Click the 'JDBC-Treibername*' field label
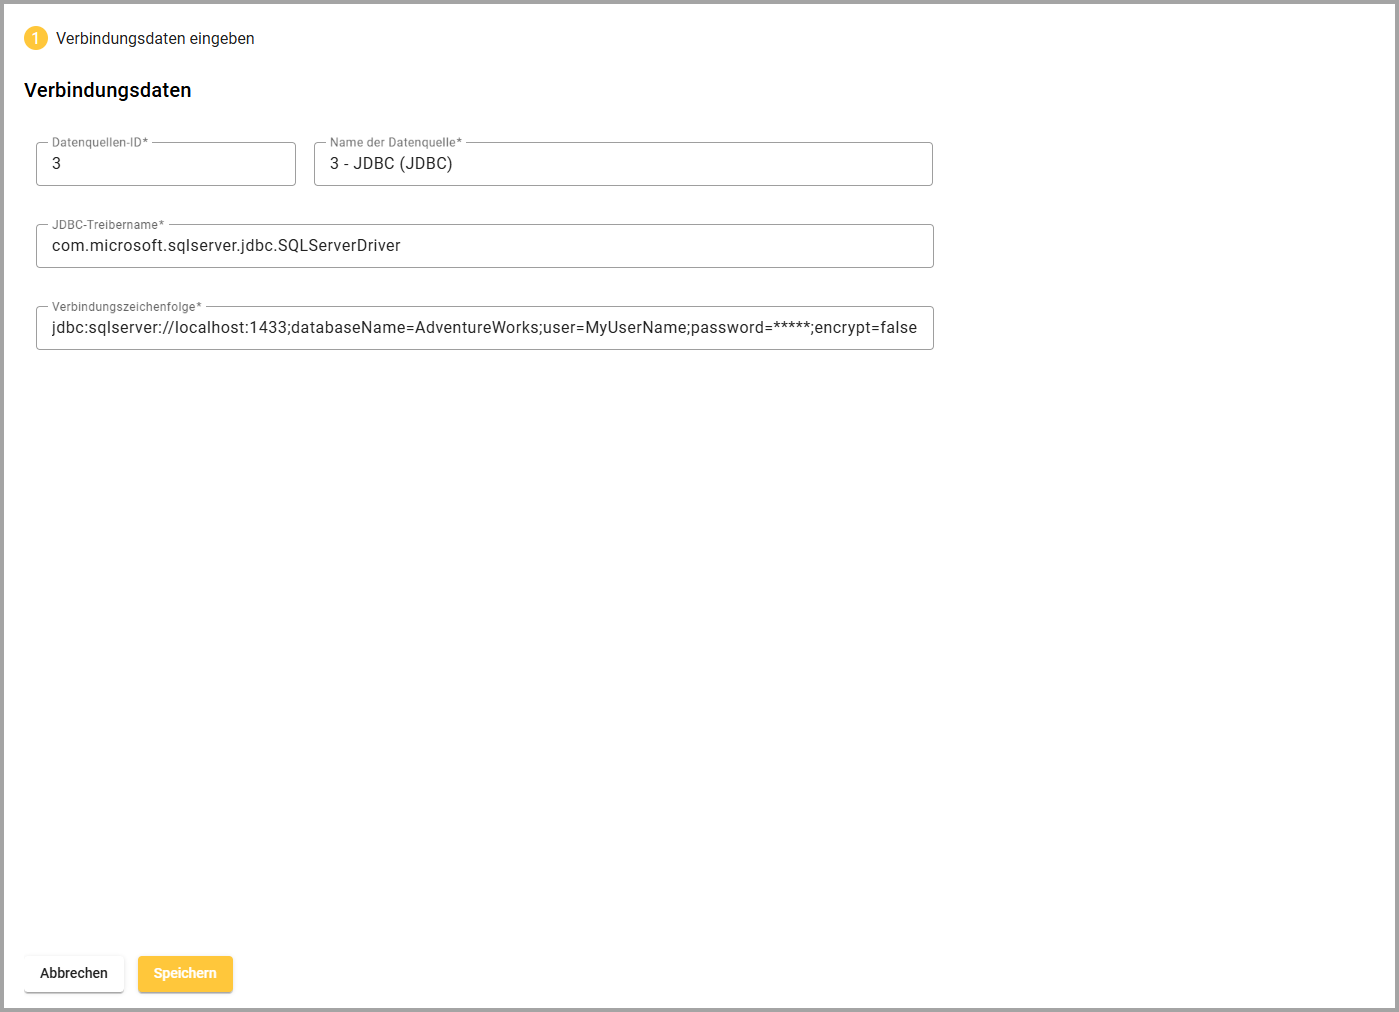The width and height of the screenshot is (1399, 1012). click(x=108, y=225)
